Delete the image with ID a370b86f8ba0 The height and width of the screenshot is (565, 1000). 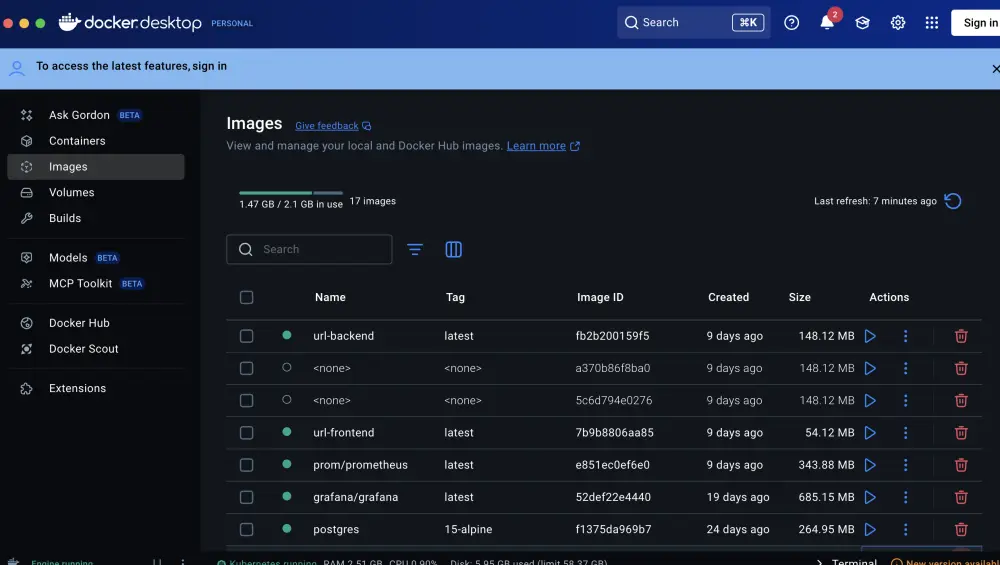(961, 369)
